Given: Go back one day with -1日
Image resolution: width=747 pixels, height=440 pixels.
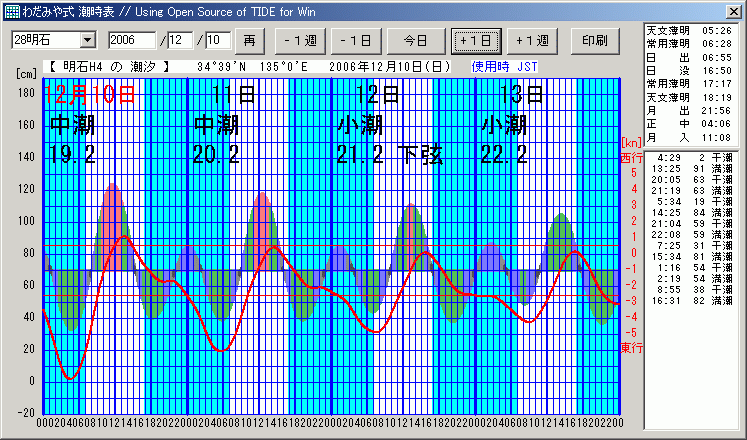Looking at the screenshot, I should 359,40.
